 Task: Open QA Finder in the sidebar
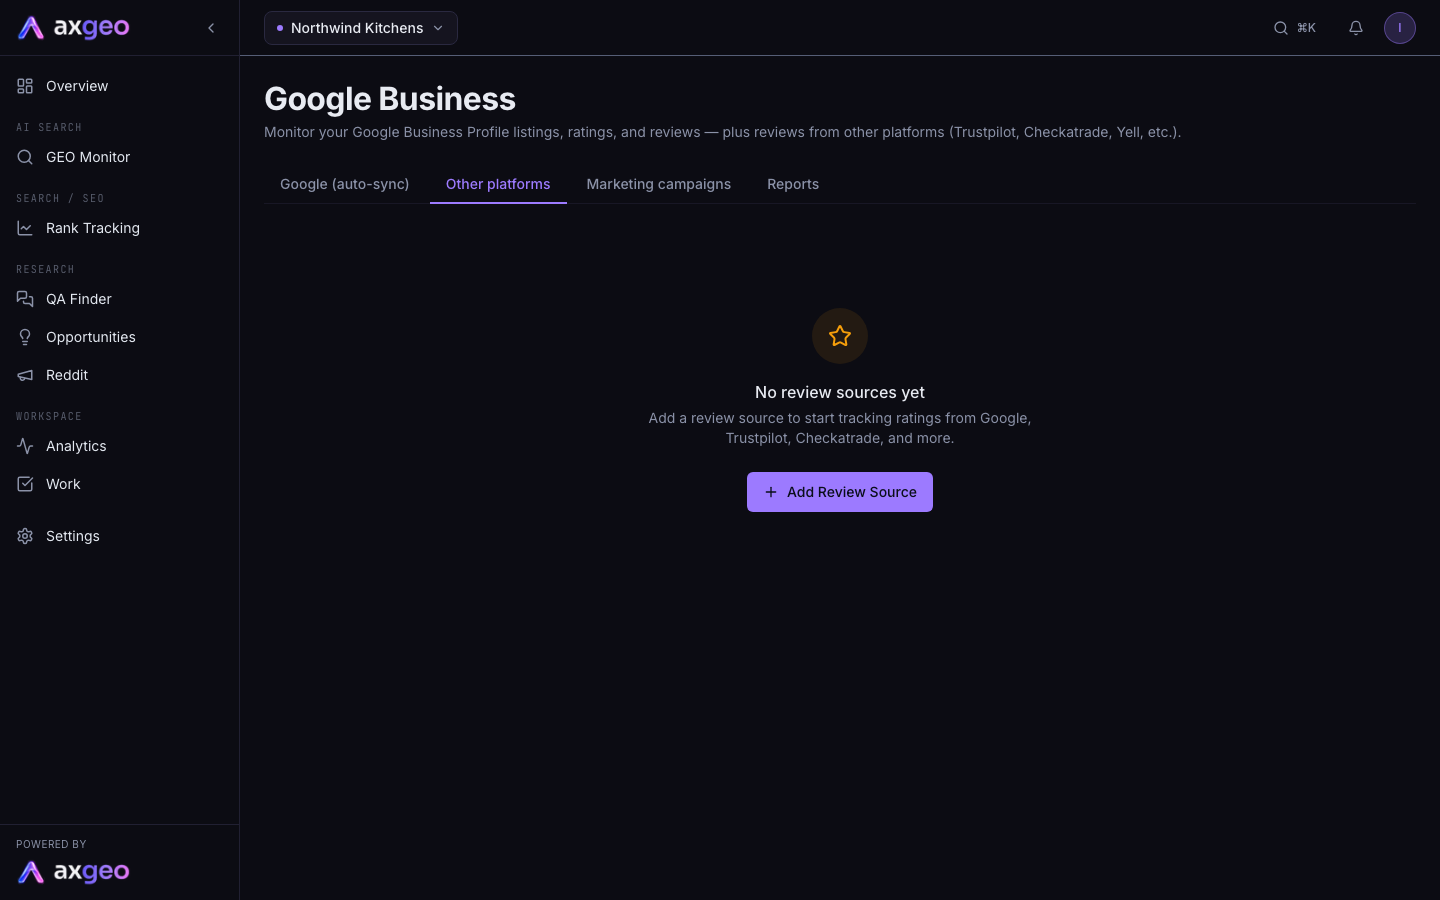click(79, 299)
